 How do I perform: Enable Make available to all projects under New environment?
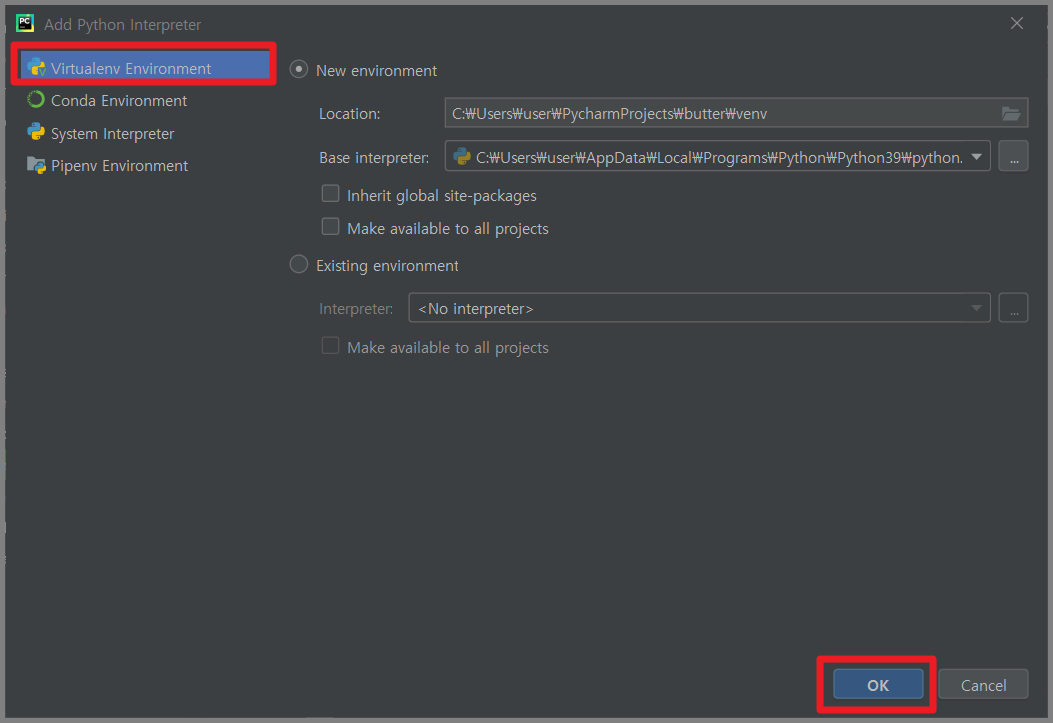point(330,227)
